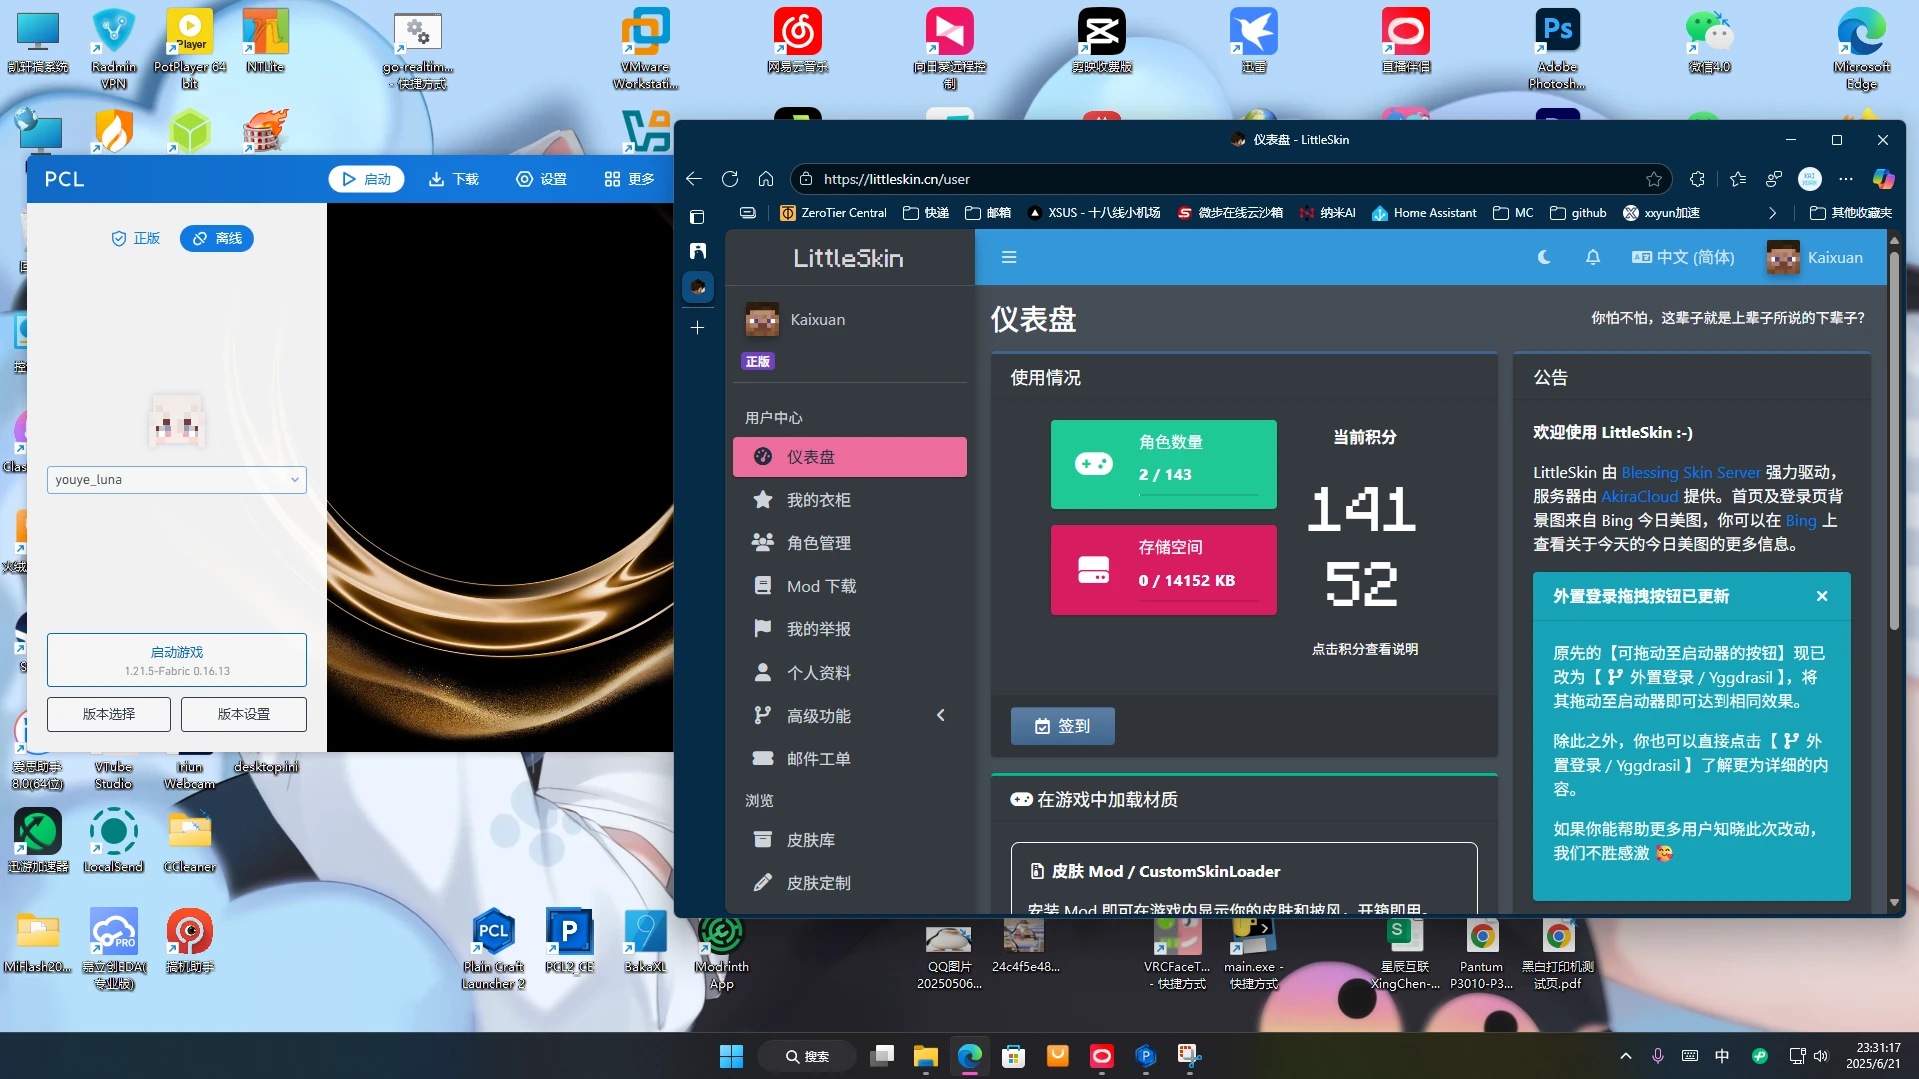Open Adobe Photoshop desktop shortcut
The height and width of the screenshot is (1079, 1919).
(x=1557, y=48)
